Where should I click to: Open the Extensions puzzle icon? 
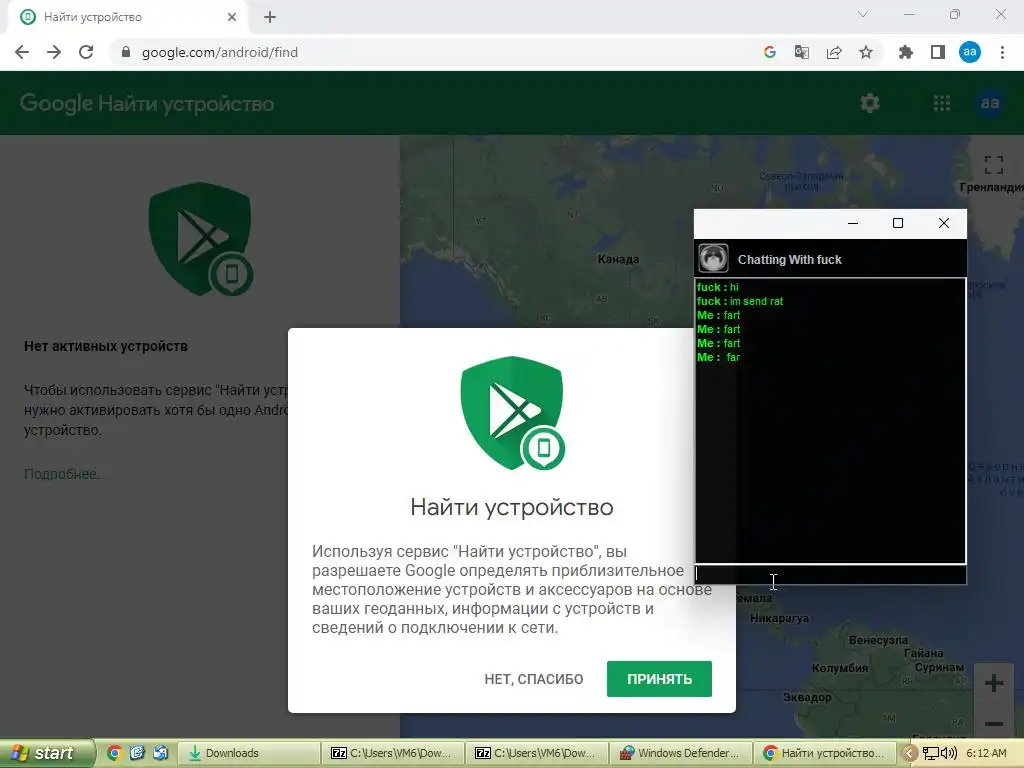click(x=906, y=52)
